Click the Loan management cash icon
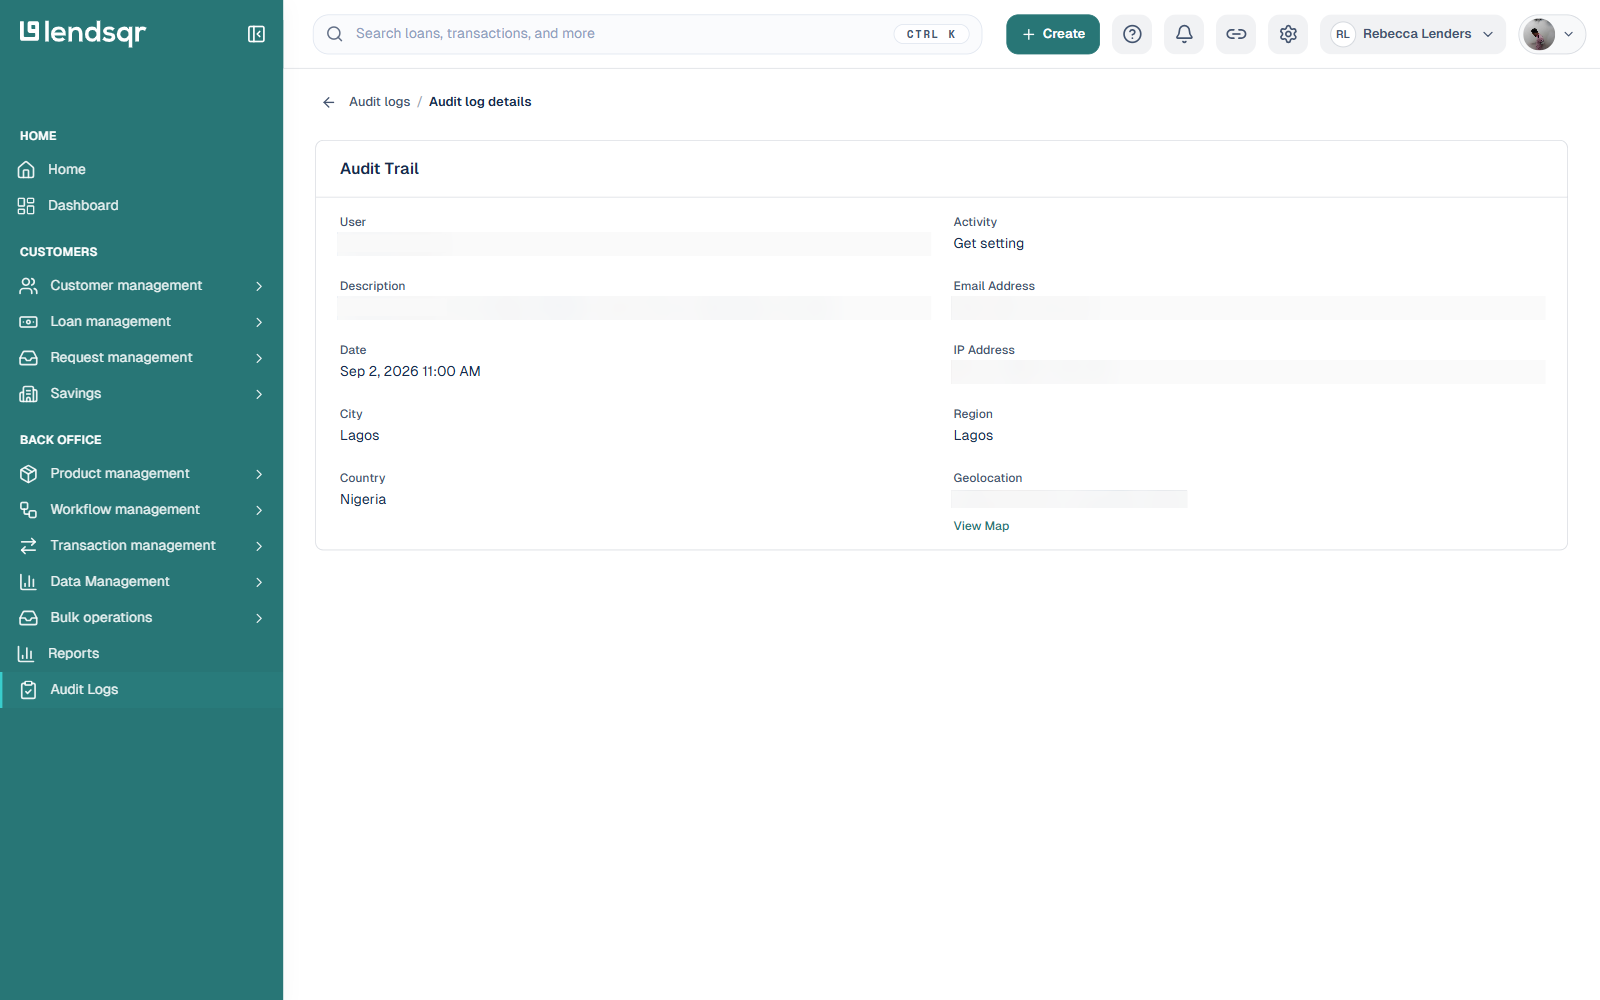 29,322
